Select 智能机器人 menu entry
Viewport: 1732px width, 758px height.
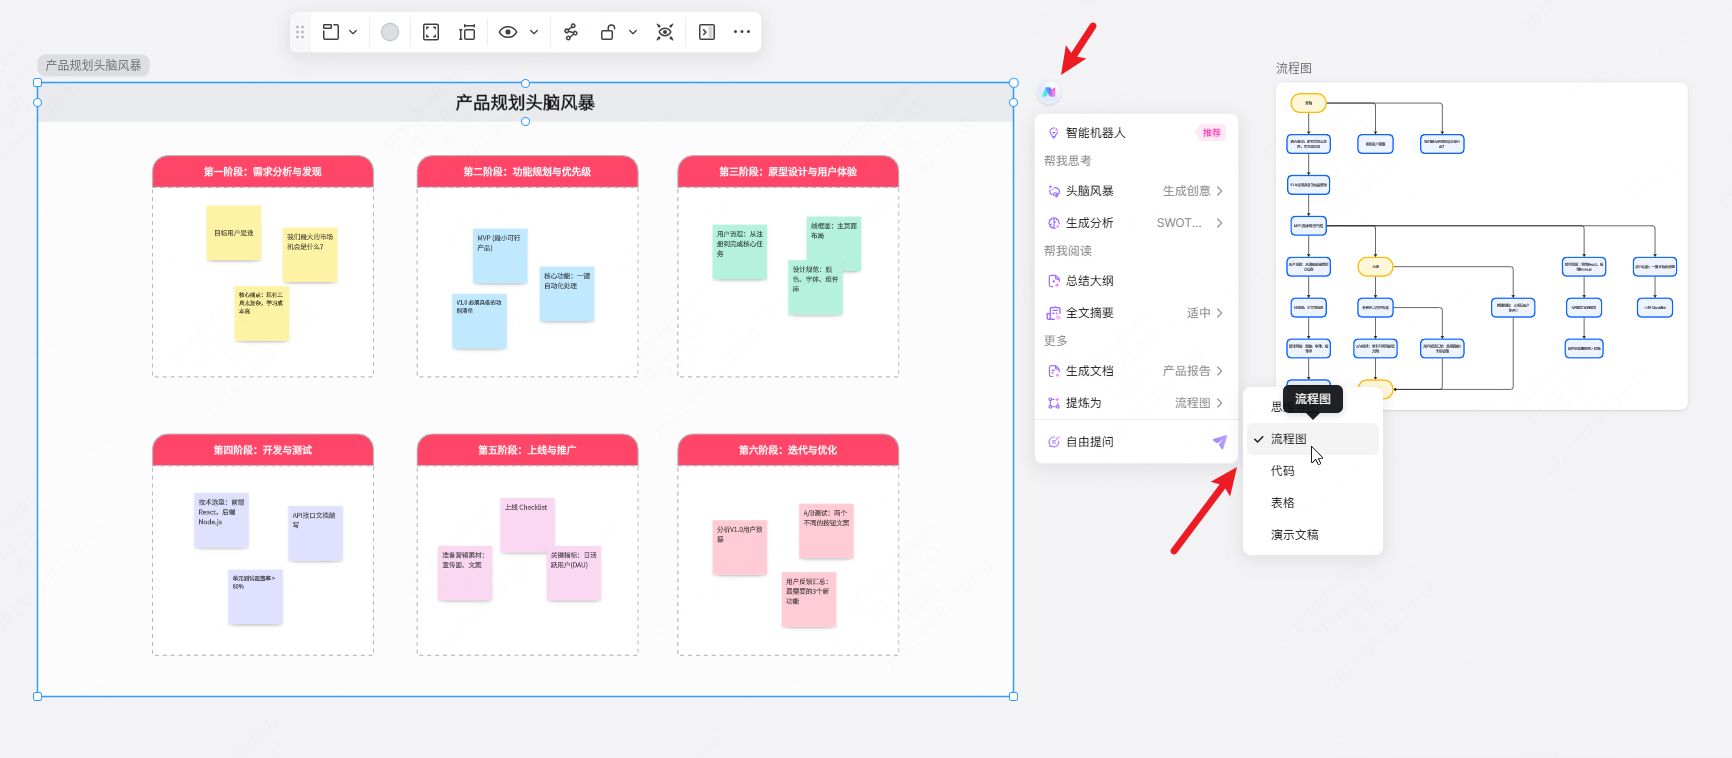click(x=1136, y=133)
